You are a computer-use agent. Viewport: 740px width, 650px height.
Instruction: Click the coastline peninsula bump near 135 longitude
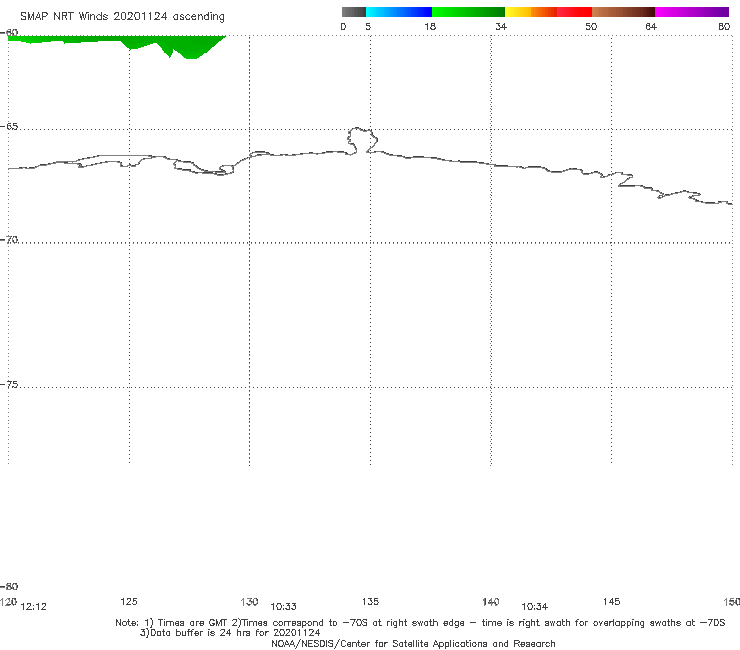362,140
